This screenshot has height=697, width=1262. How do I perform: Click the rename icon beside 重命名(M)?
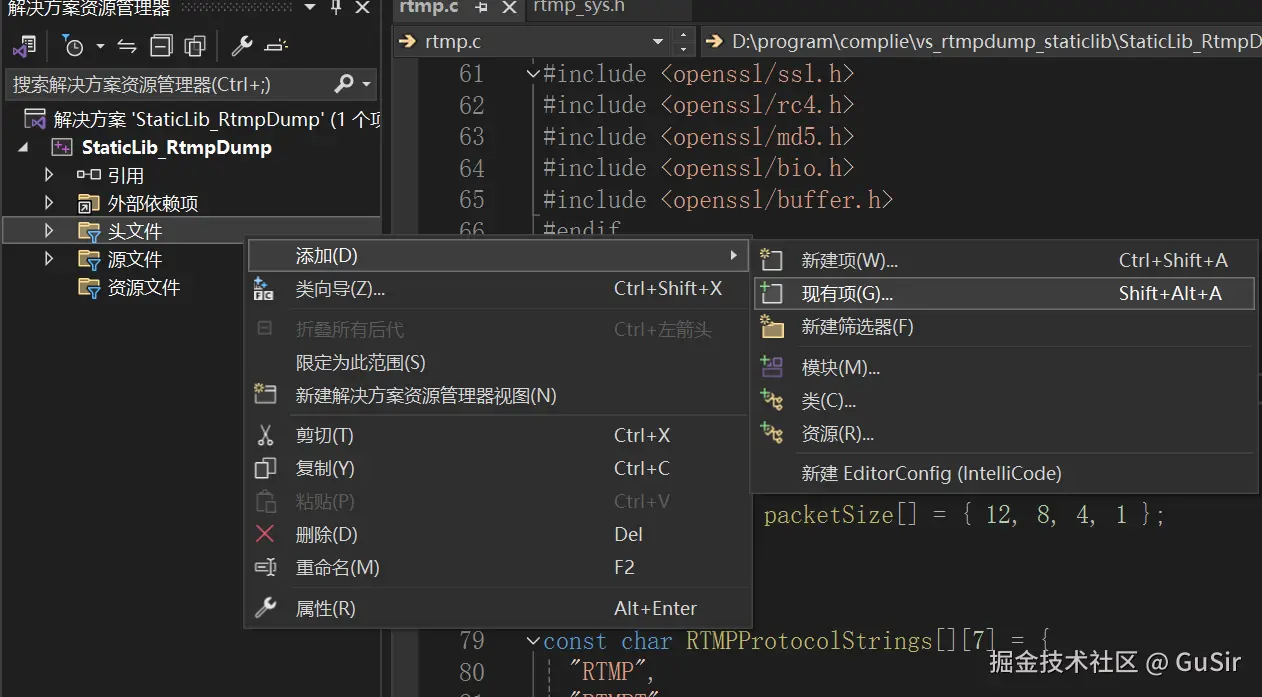[265, 567]
